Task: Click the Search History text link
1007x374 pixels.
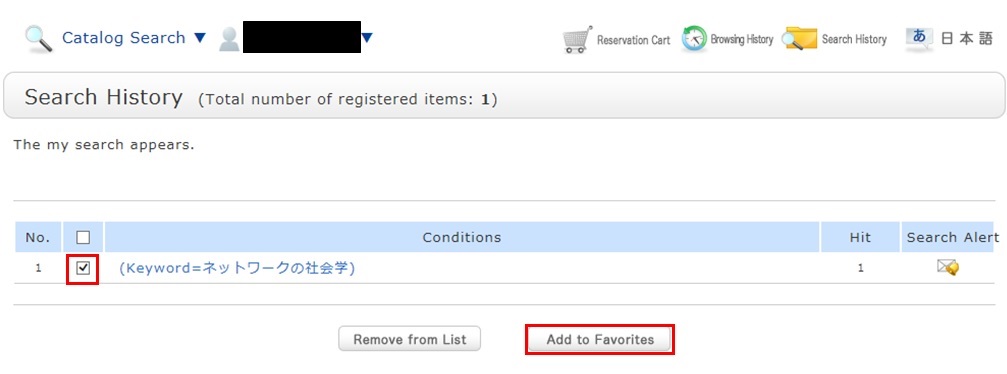Action: [854, 39]
